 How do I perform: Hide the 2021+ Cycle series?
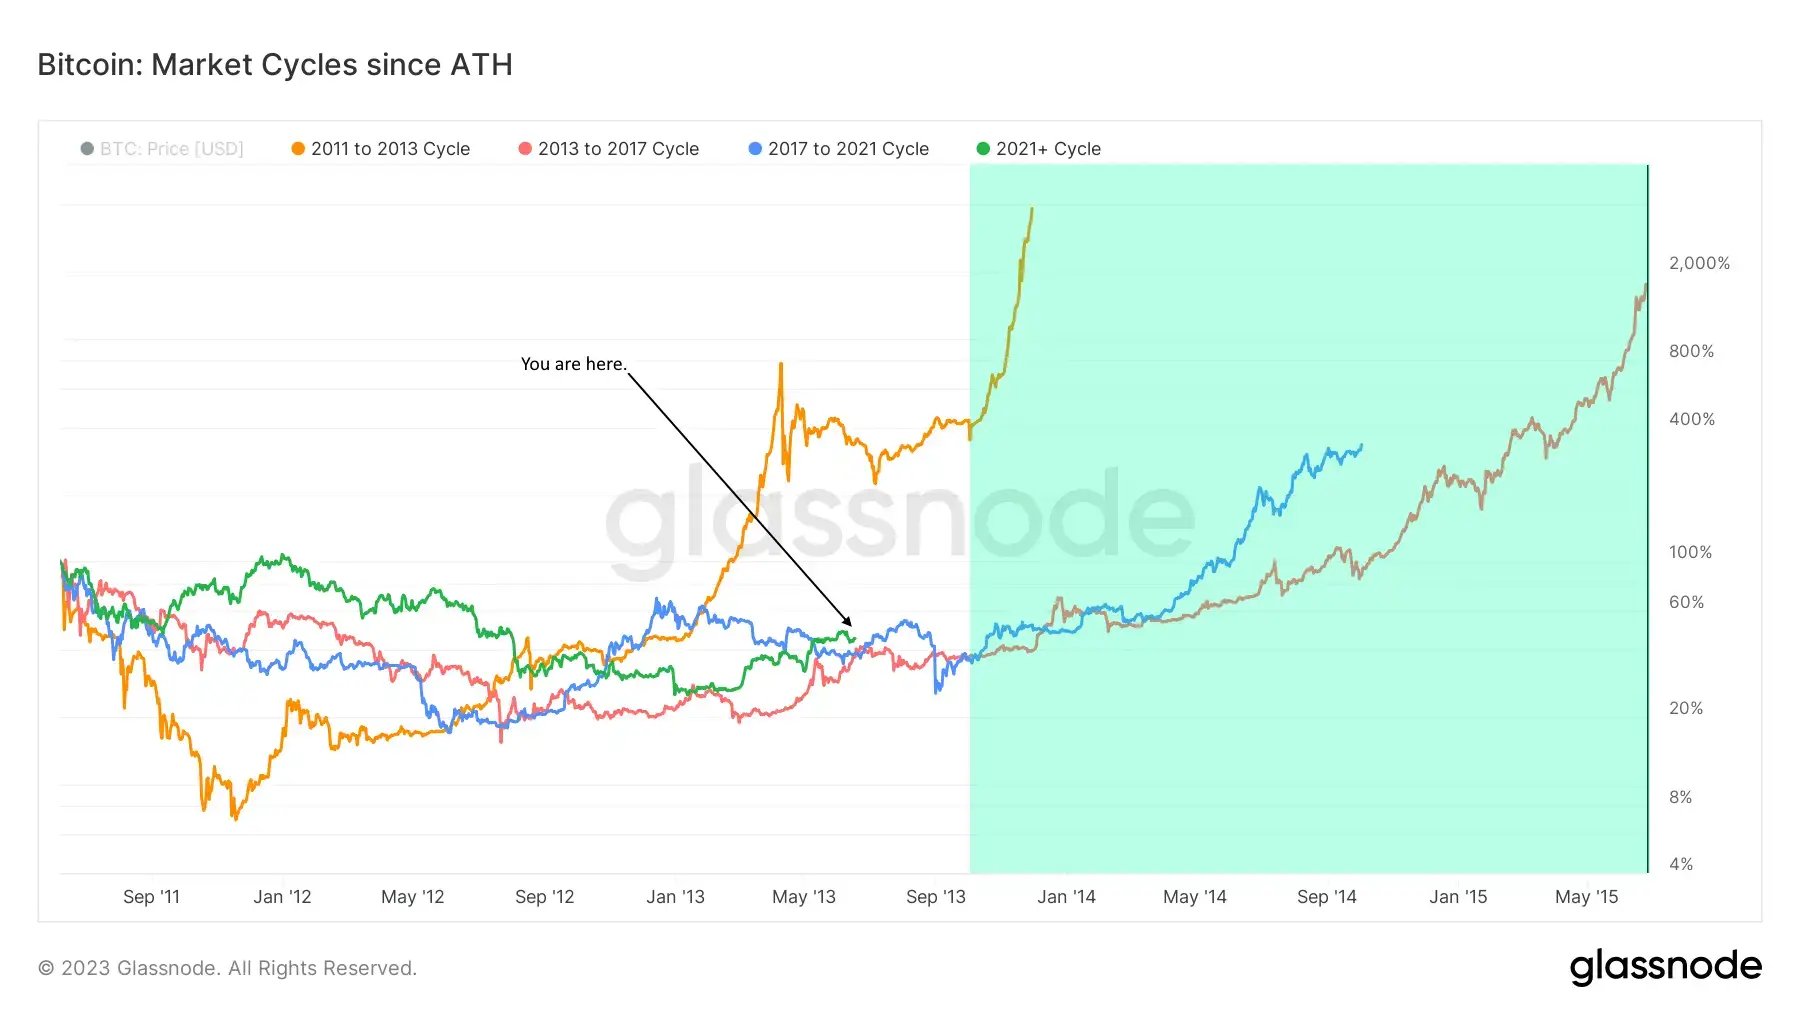click(x=1038, y=149)
